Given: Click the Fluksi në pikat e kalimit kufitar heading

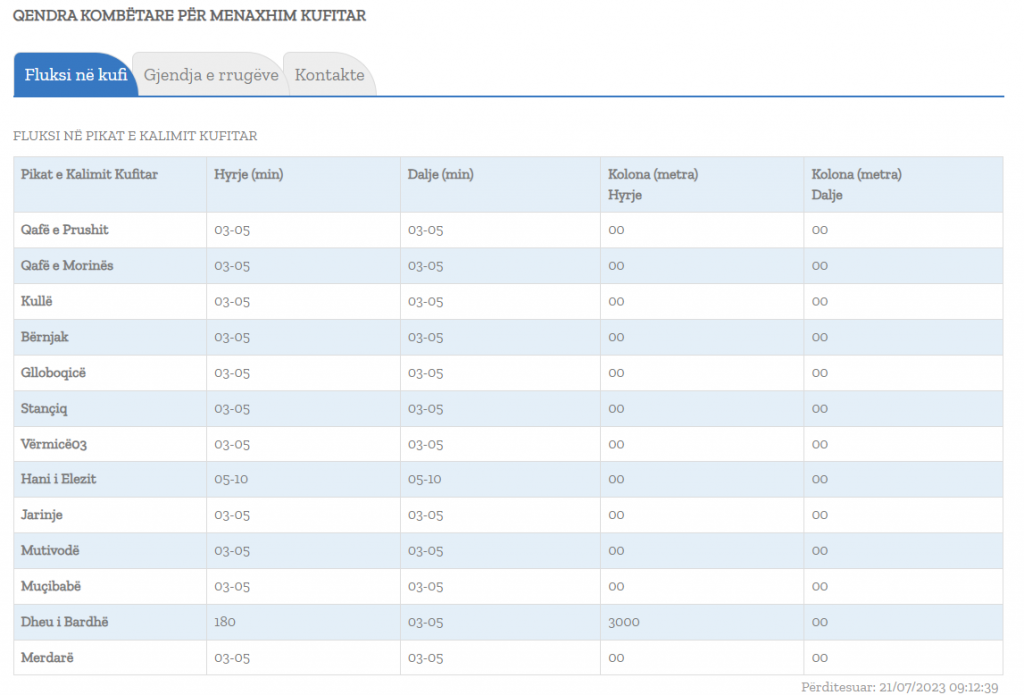Looking at the screenshot, I should (135, 136).
